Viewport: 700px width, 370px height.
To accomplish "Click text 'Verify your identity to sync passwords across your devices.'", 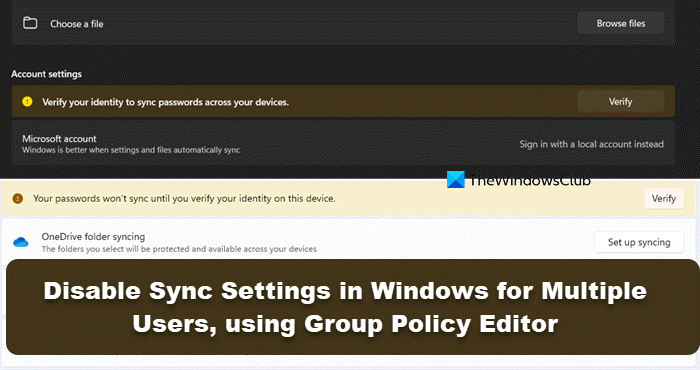I will [x=166, y=102].
